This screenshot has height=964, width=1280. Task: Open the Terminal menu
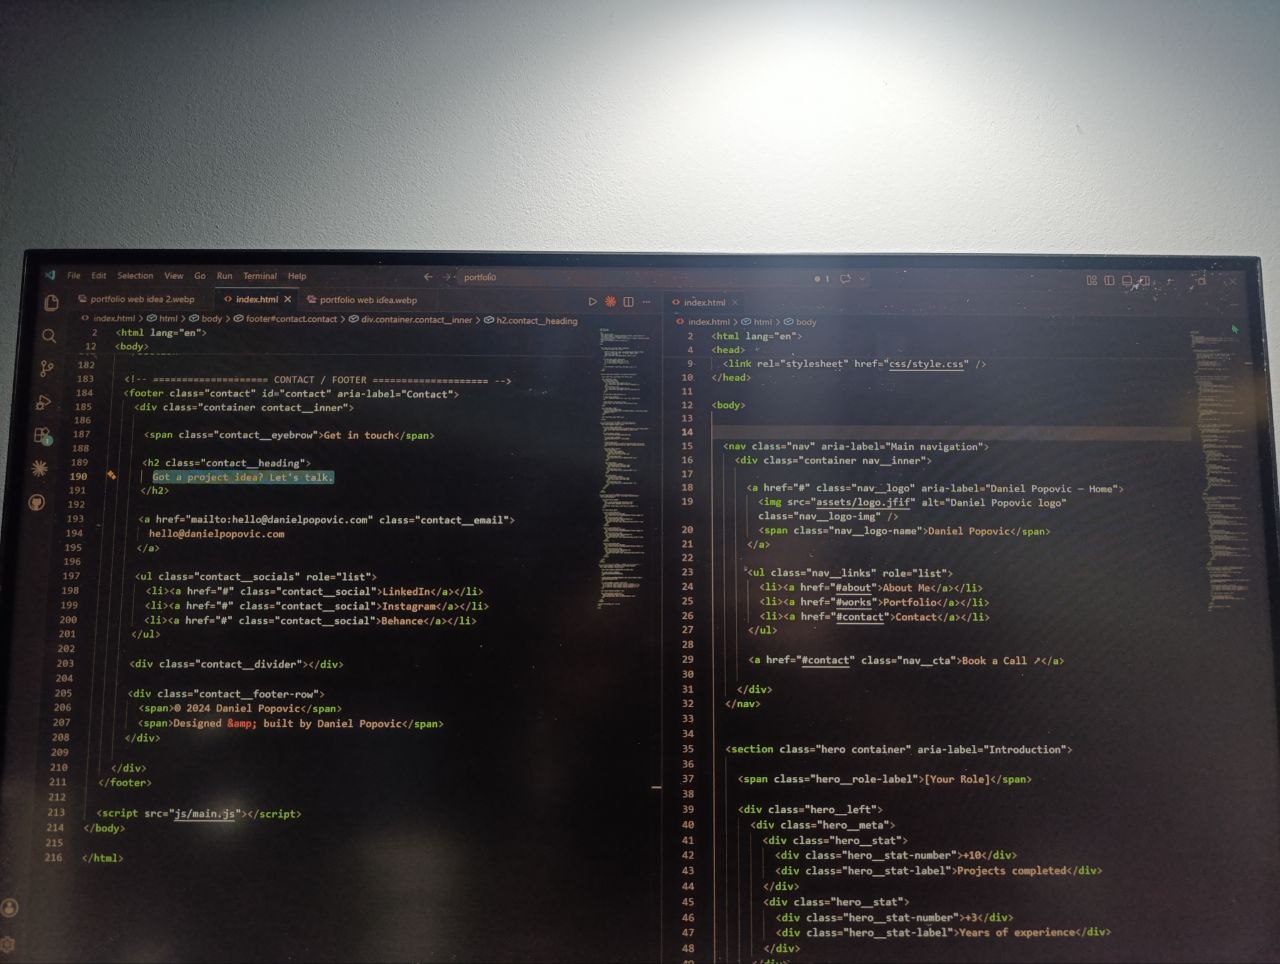click(x=260, y=276)
